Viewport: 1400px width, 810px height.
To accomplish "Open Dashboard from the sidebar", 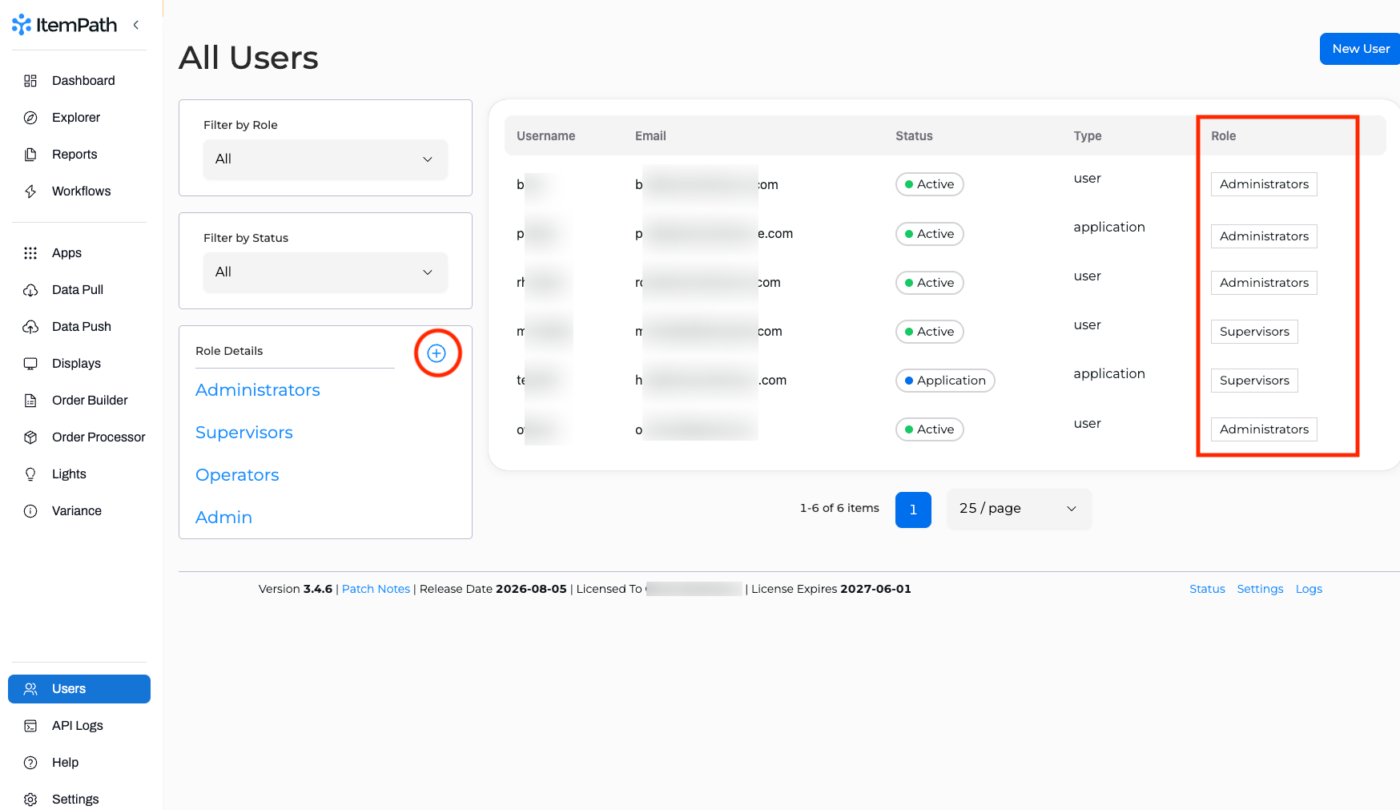I will pos(83,81).
